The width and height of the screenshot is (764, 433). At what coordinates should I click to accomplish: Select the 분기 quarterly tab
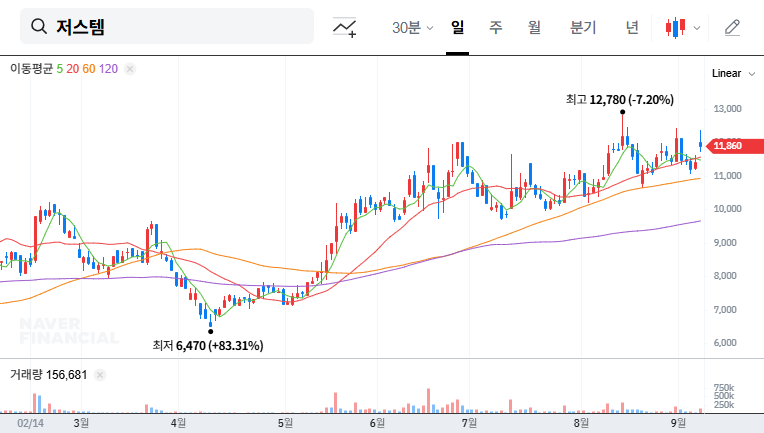(582, 27)
